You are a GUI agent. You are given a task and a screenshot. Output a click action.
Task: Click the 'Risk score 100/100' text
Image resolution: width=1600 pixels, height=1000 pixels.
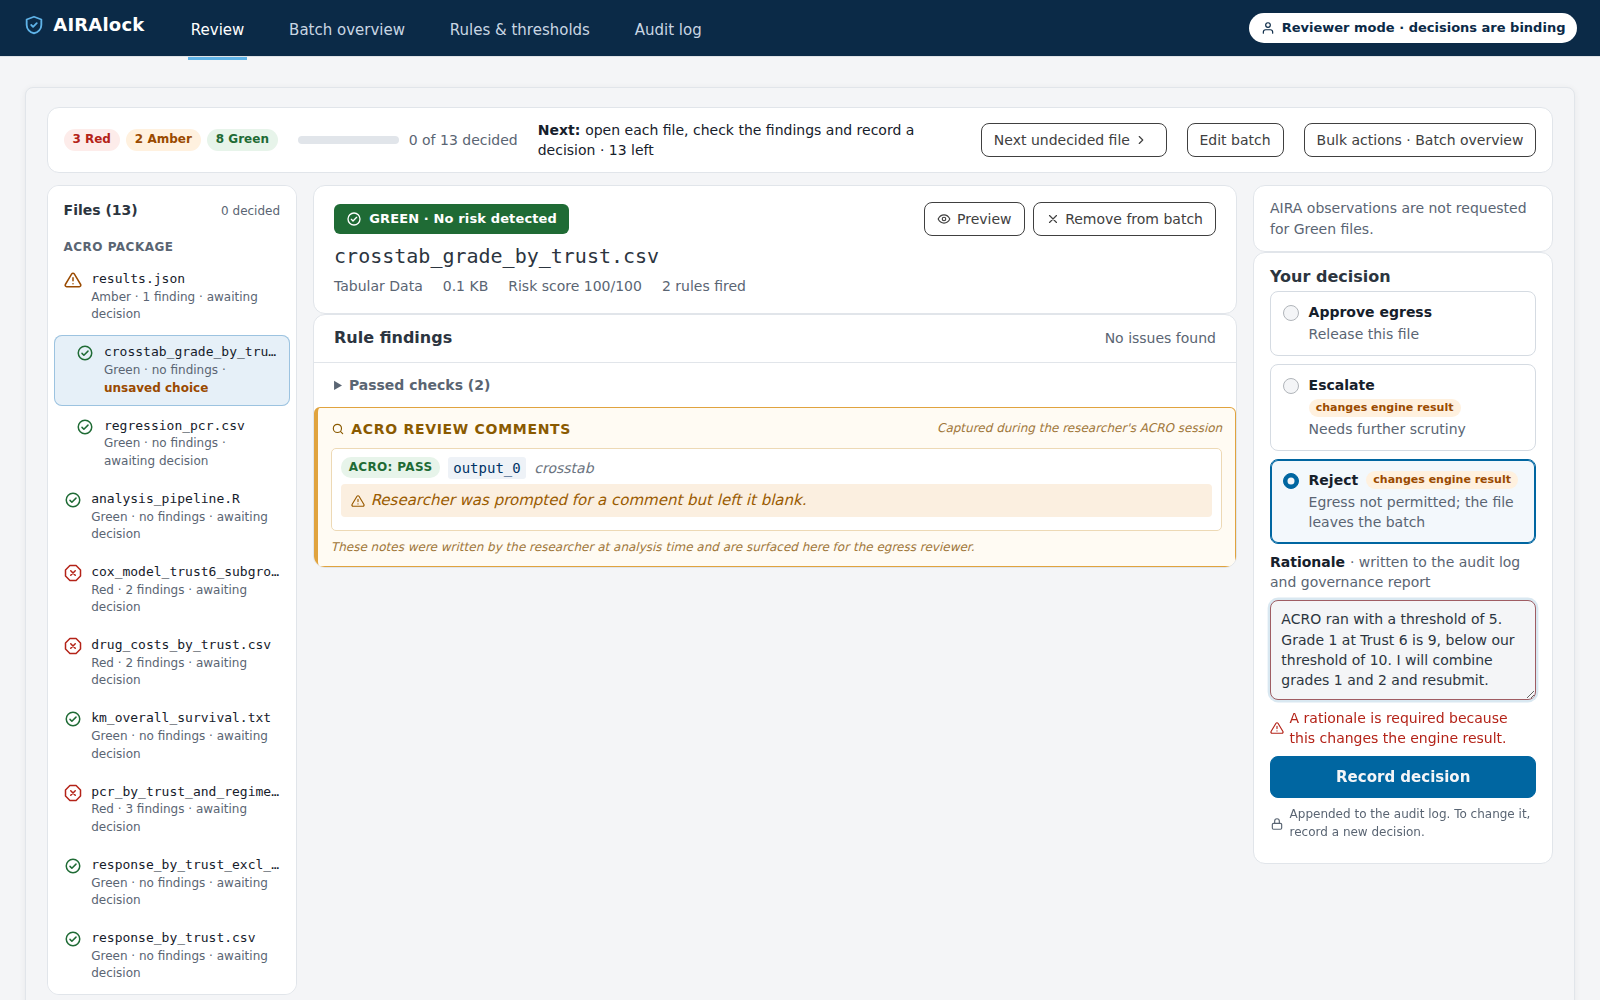[575, 286]
